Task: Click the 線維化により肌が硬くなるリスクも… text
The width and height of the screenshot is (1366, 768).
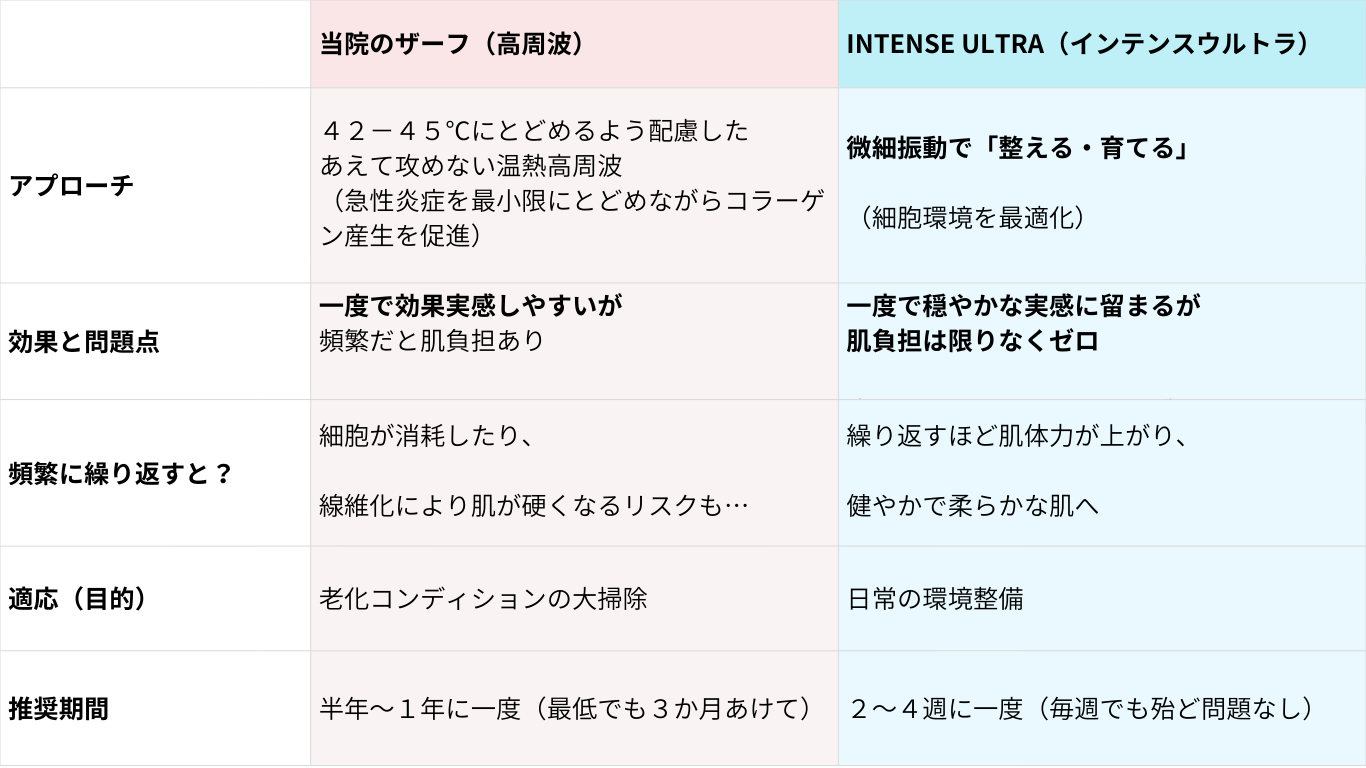Action: (x=534, y=506)
